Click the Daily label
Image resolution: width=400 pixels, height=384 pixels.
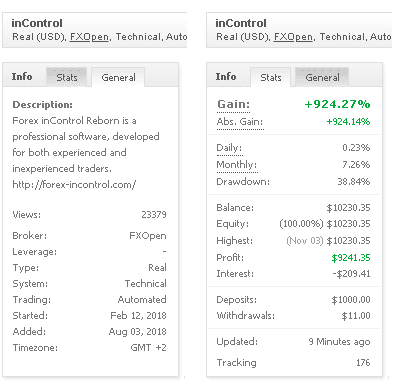(x=229, y=148)
